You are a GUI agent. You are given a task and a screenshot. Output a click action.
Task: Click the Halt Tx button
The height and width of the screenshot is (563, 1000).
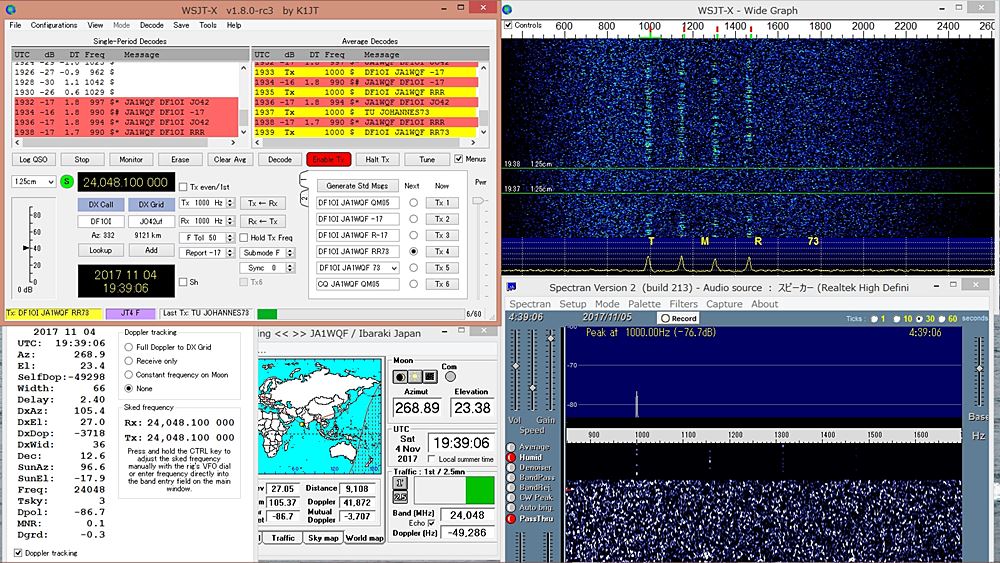coord(378,159)
